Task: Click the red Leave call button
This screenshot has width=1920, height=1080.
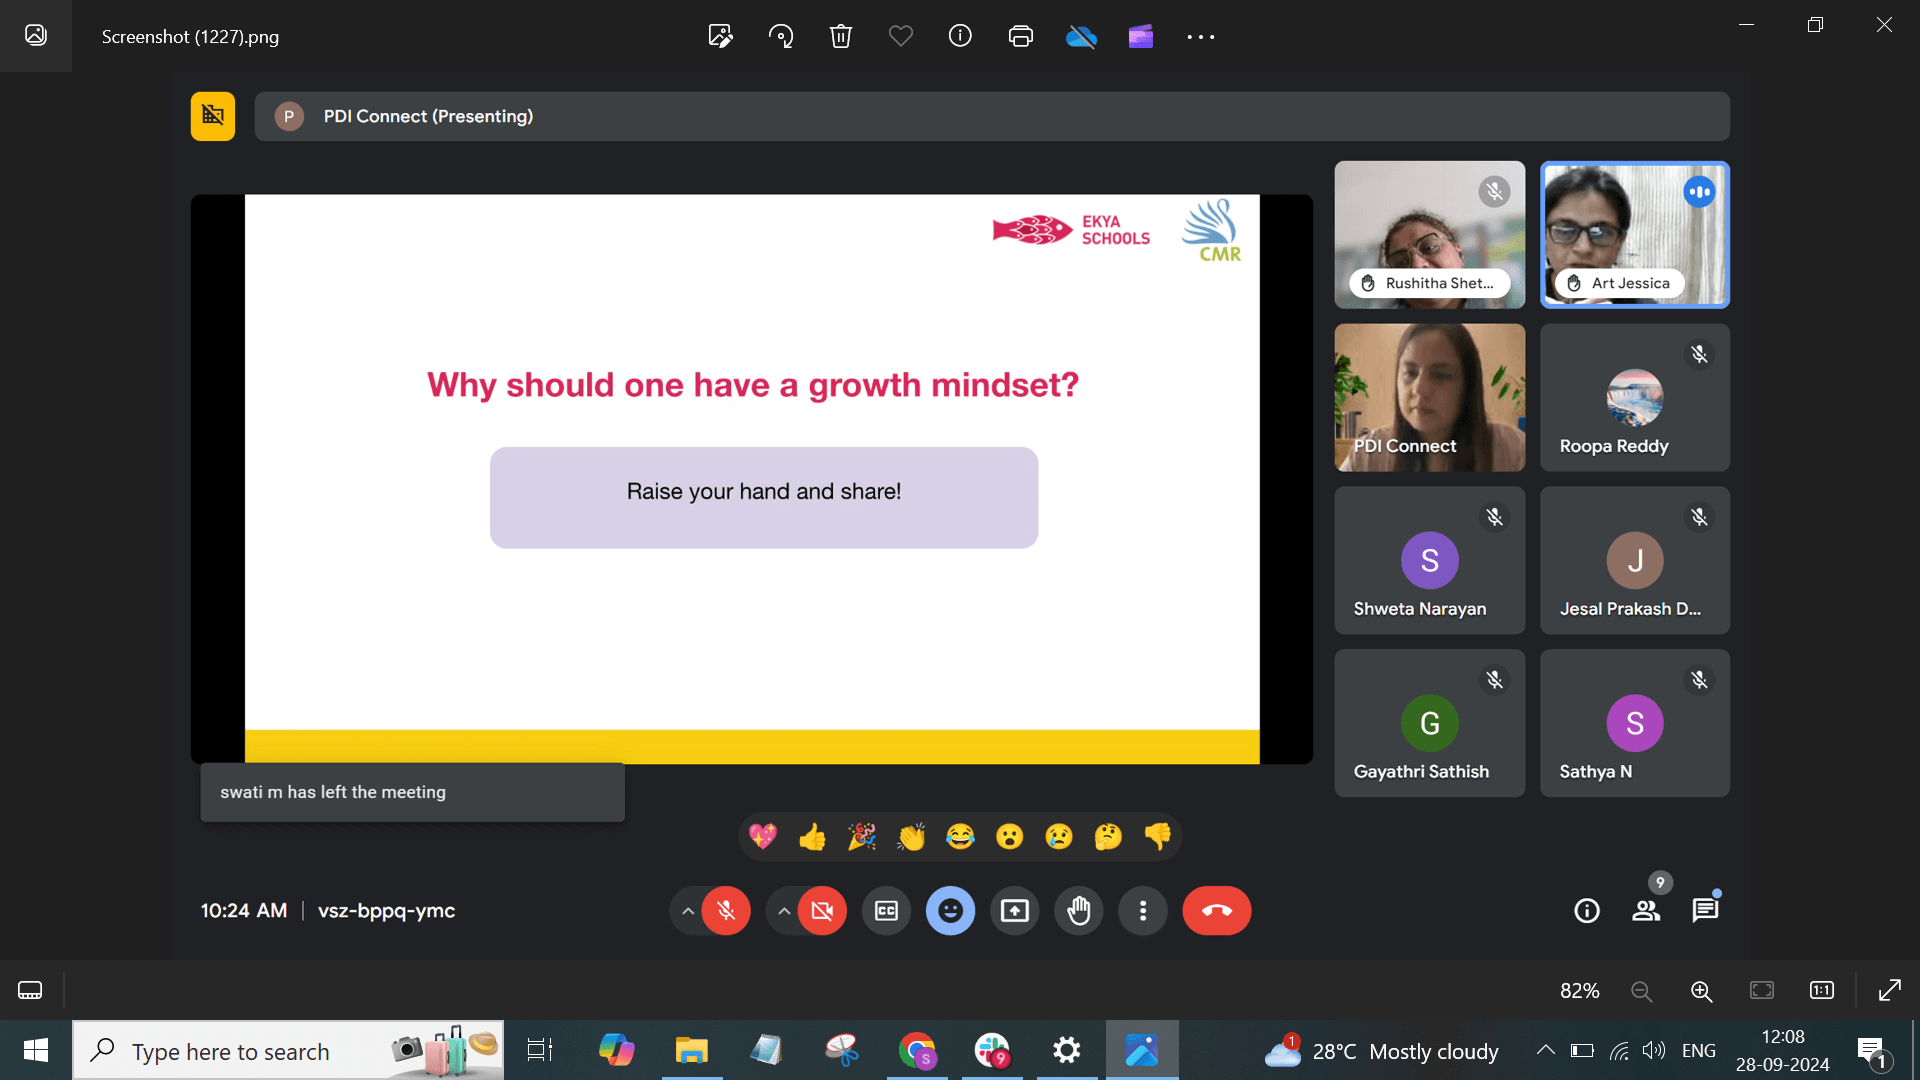Action: [x=1217, y=911]
